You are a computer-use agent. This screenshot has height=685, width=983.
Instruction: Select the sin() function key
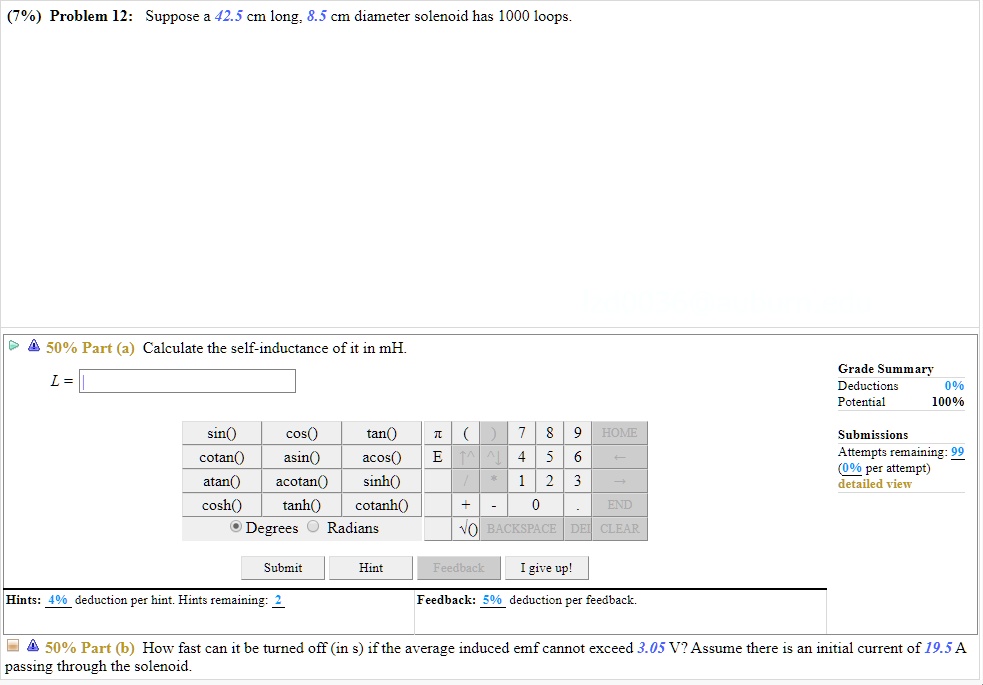[221, 432]
